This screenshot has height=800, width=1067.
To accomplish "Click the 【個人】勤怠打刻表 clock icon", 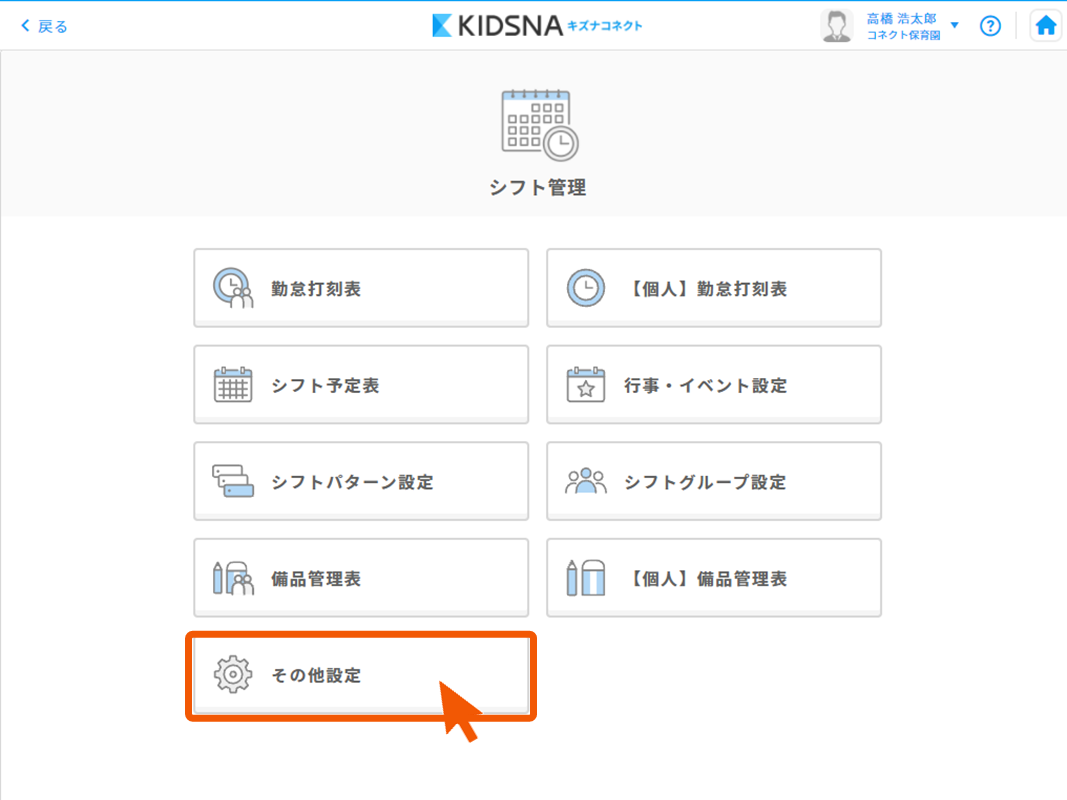I will 586,289.
